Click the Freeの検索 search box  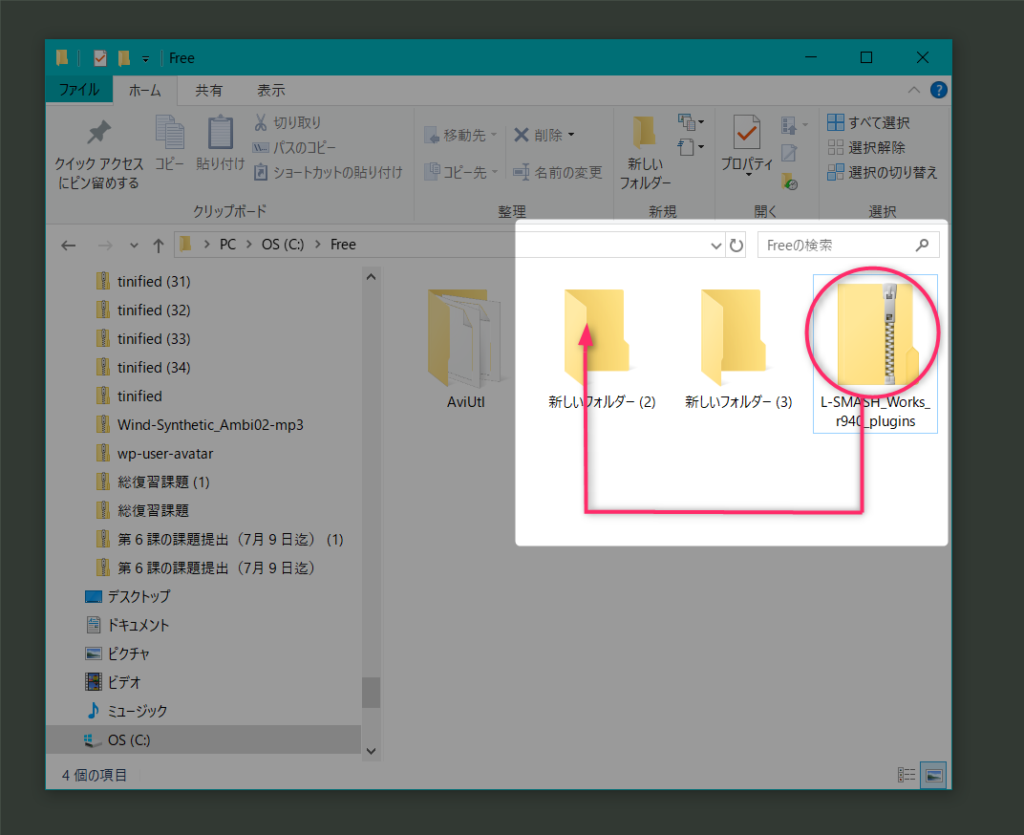click(x=848, y=245)
